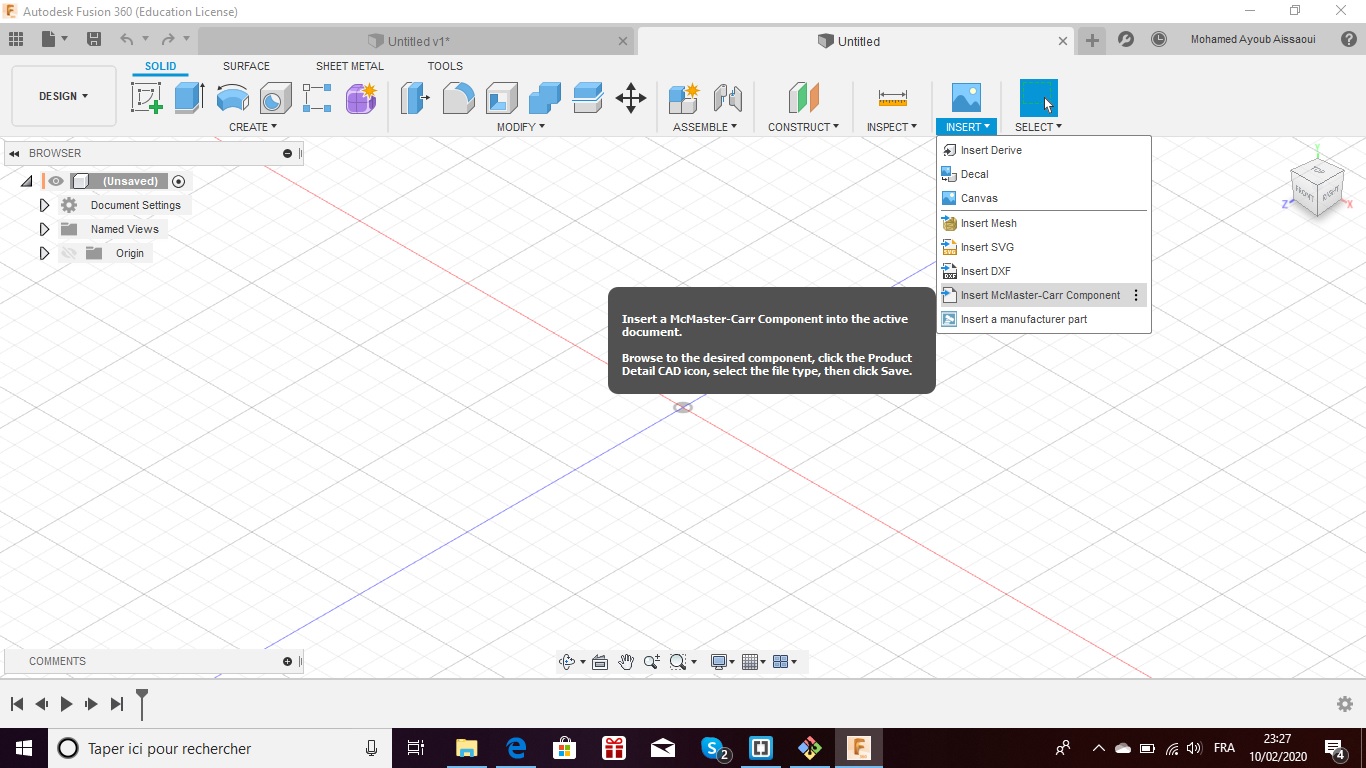Select the Hole tool

[275, 98]
